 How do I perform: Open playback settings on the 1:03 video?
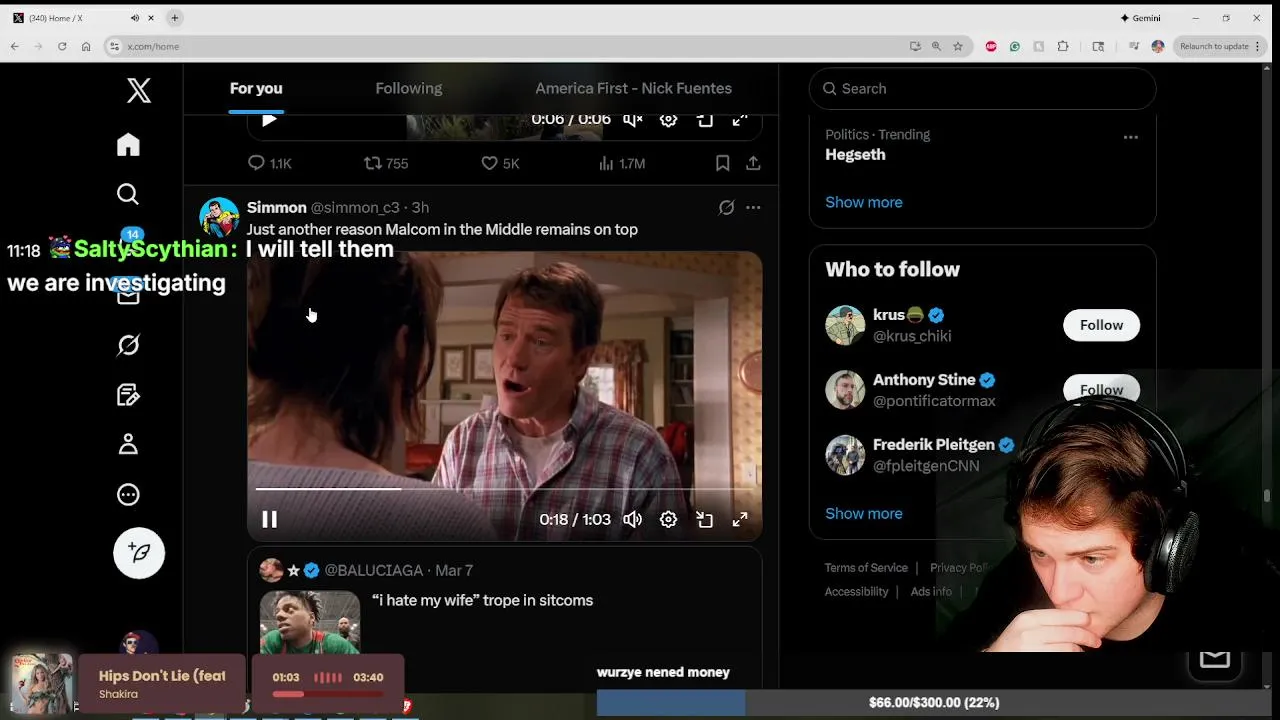[669, 519]
